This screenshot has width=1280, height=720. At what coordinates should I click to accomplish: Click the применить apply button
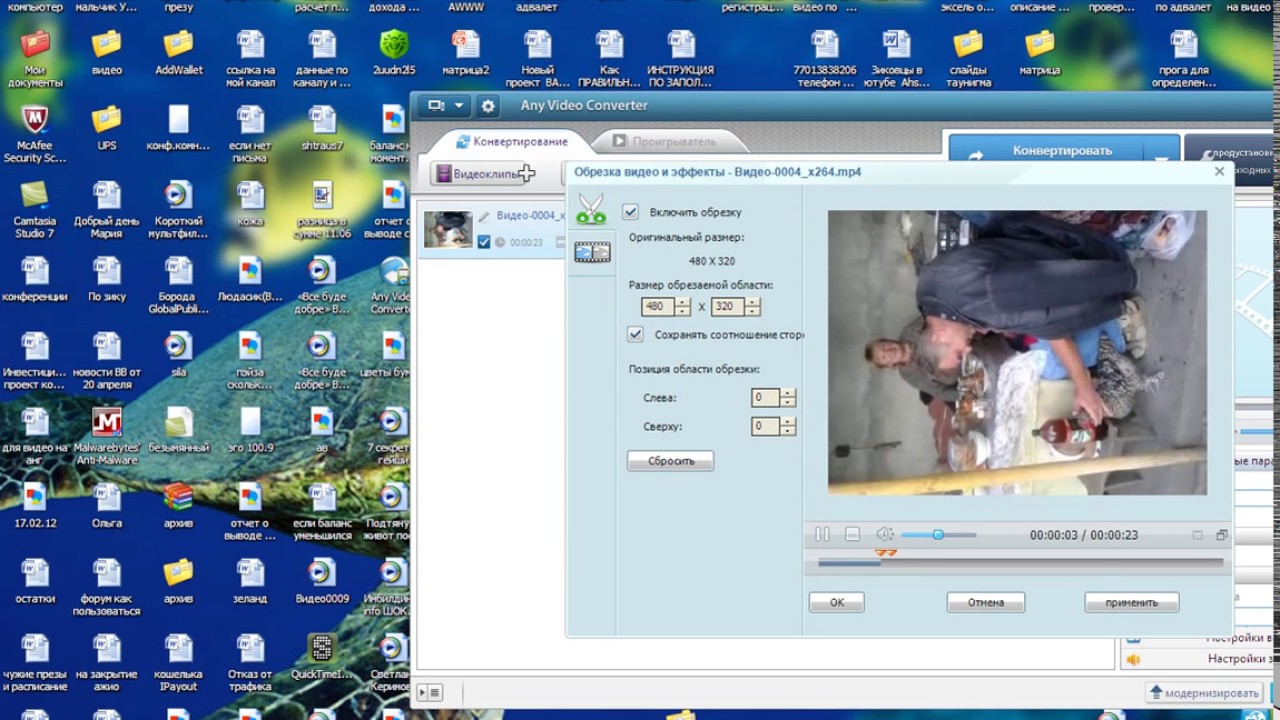[x=1132, y=602]
